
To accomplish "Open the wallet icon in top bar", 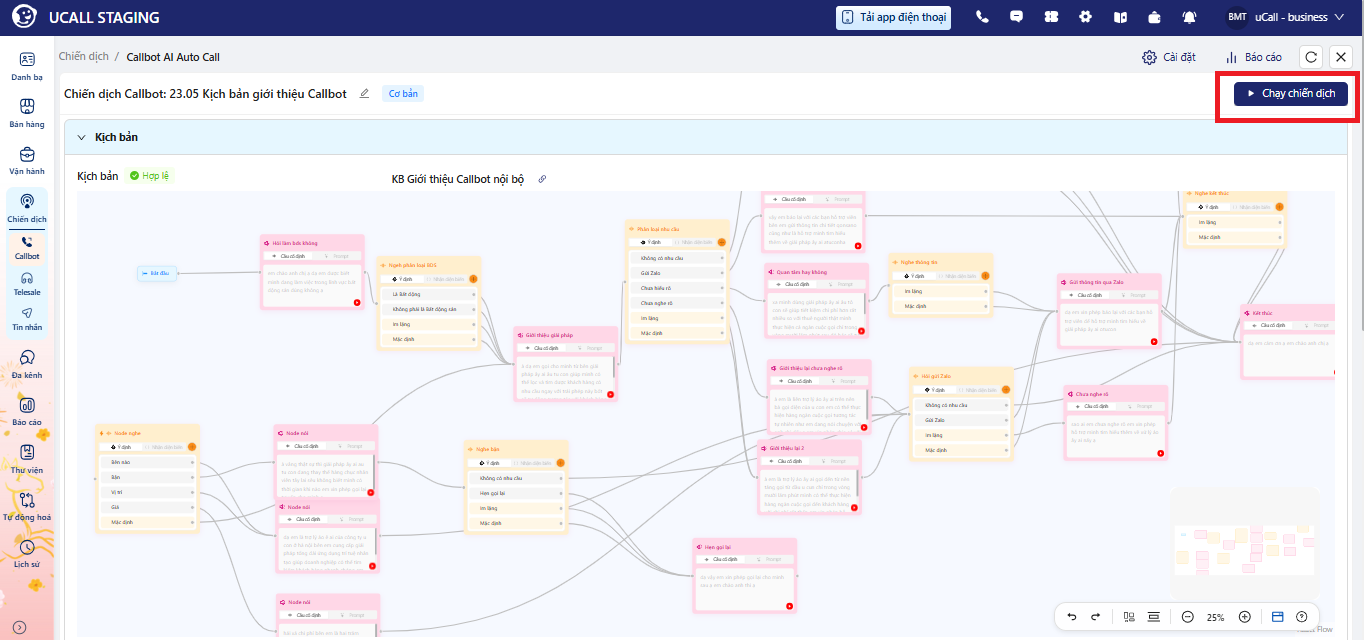I will 1155,17.
